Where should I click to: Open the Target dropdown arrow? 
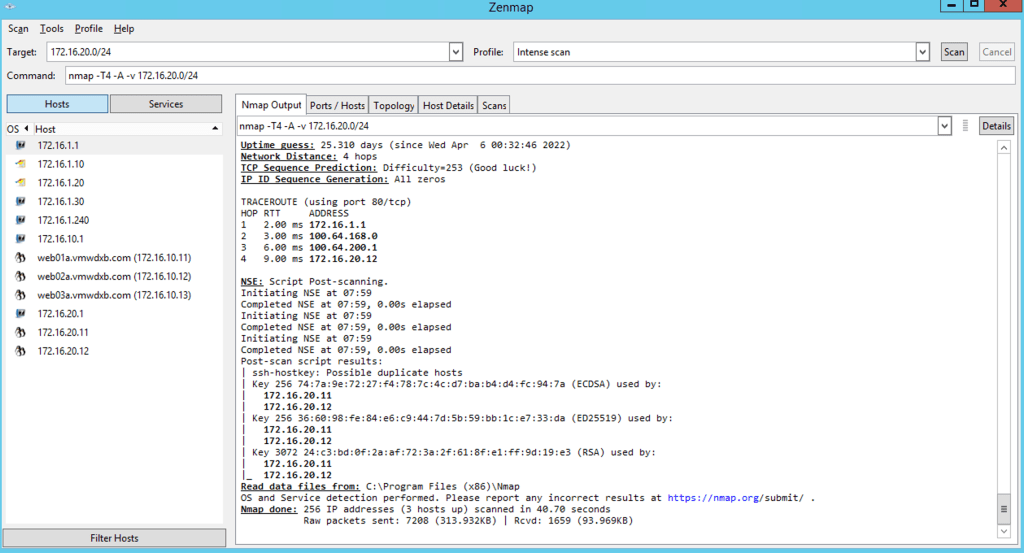pos(456,52)
